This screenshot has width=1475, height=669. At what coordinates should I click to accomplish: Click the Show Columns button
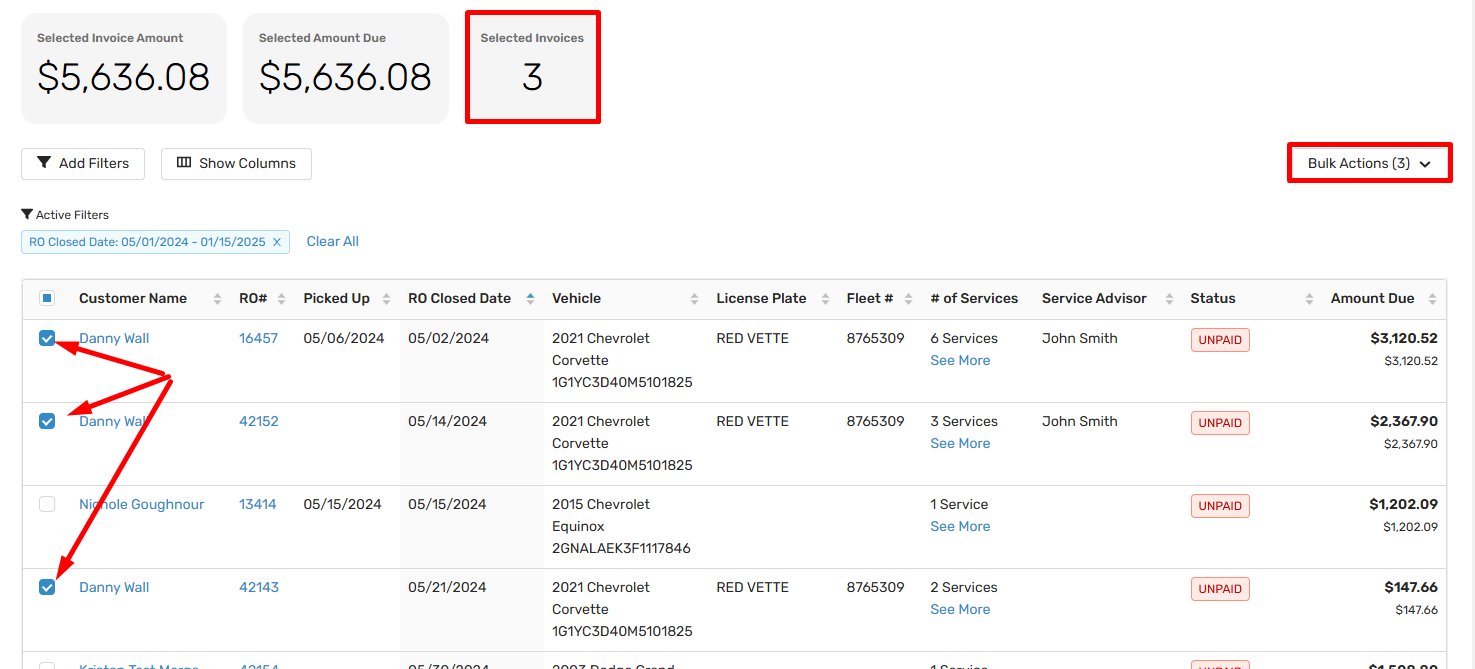(236, 163)
